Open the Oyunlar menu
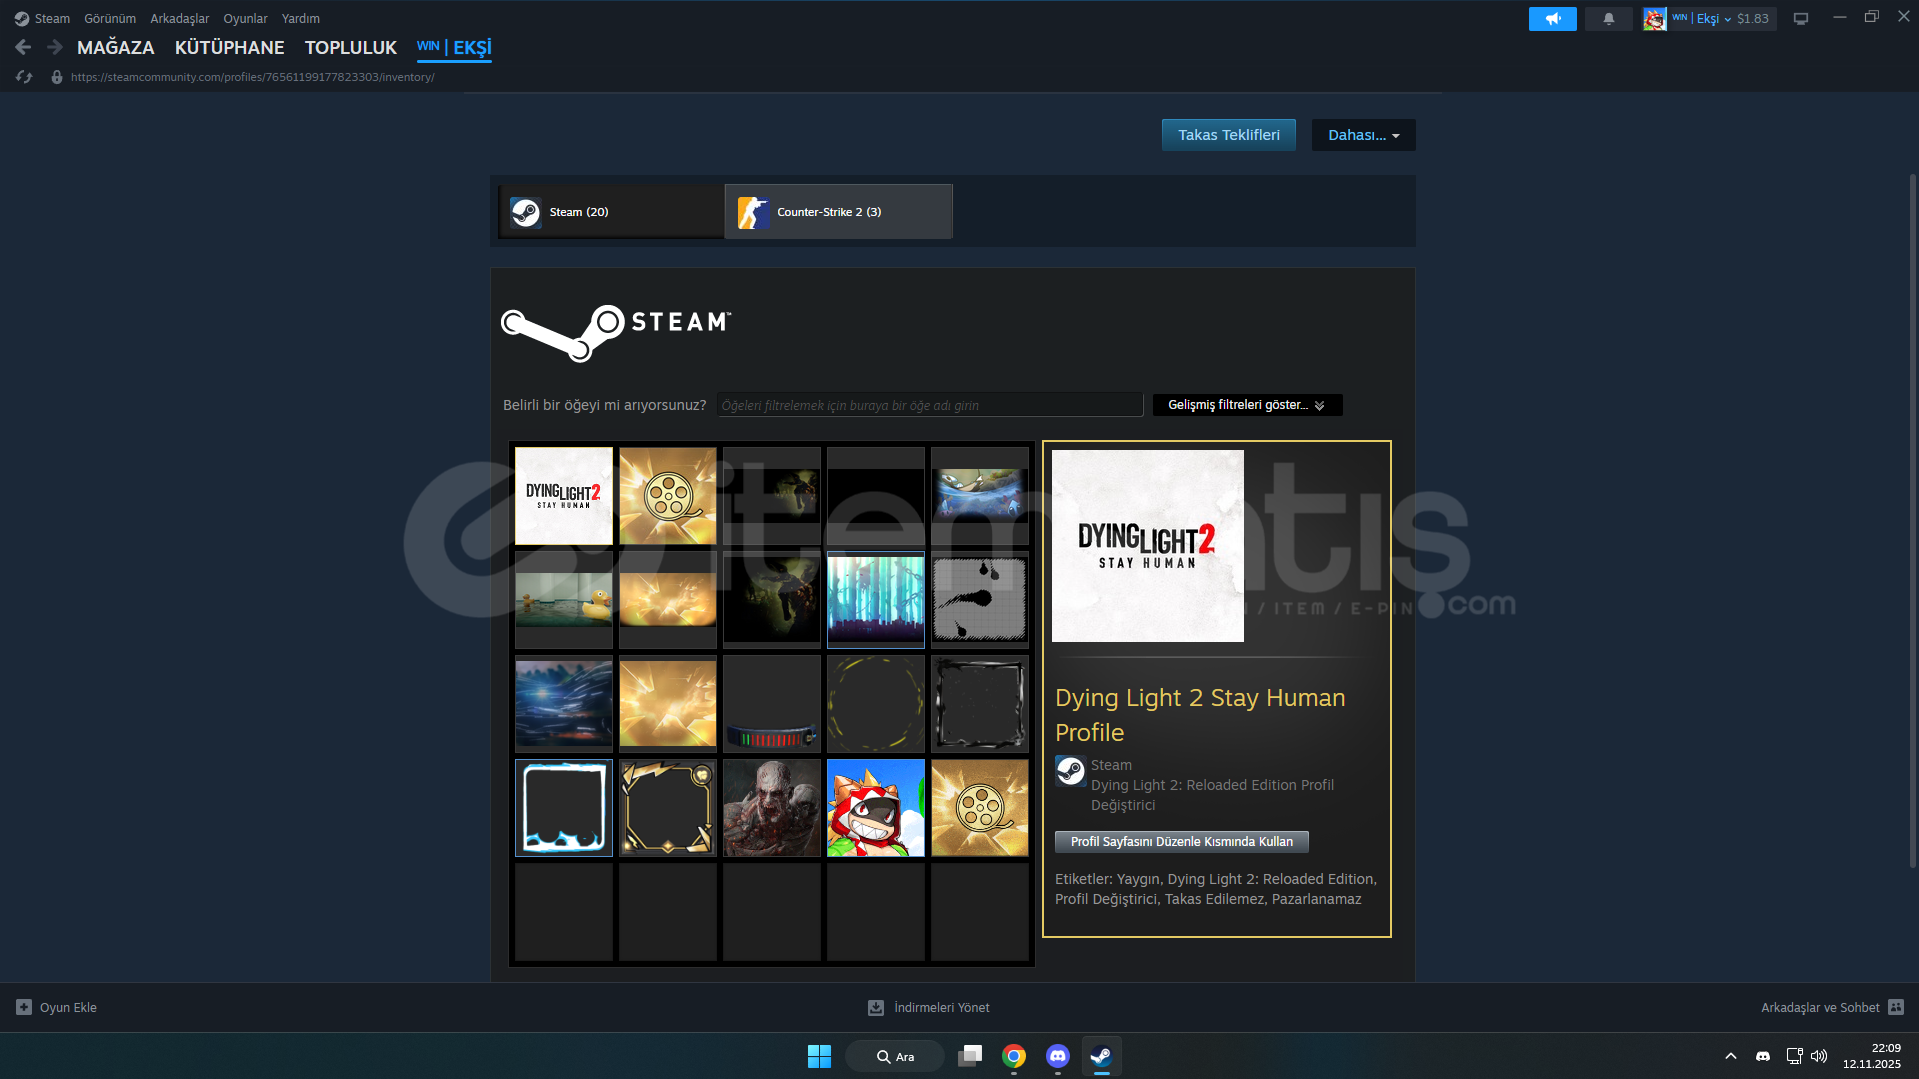 pyautogui.click(x=245, y=19)
